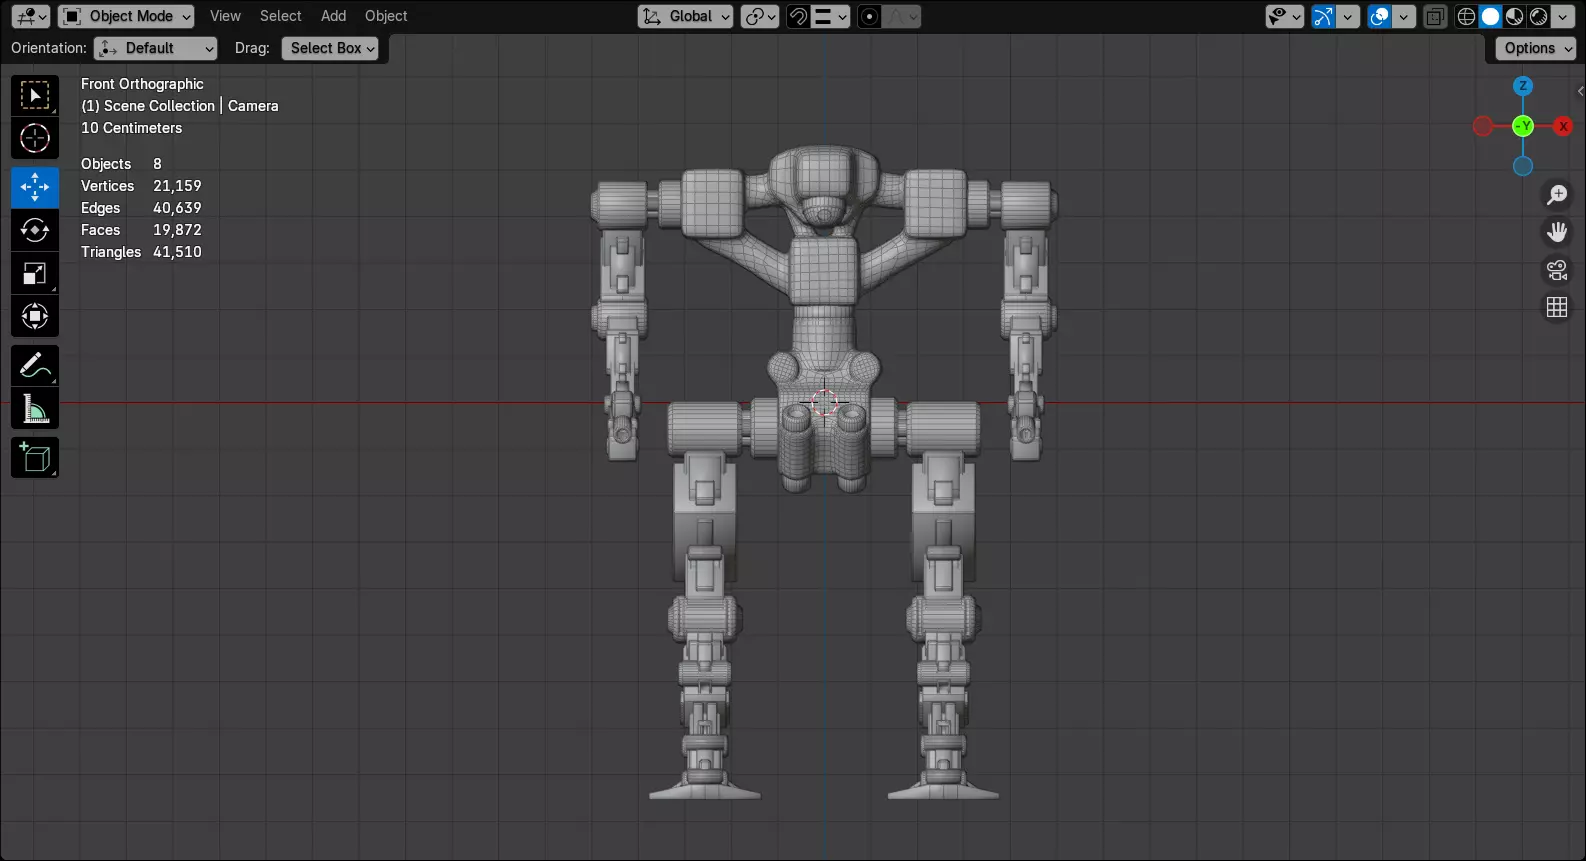Image resolution: width=1586 pixels, height=861 pixels.
Task: Switch to Wireframe viewport shading
Action: pos(1466,16)
